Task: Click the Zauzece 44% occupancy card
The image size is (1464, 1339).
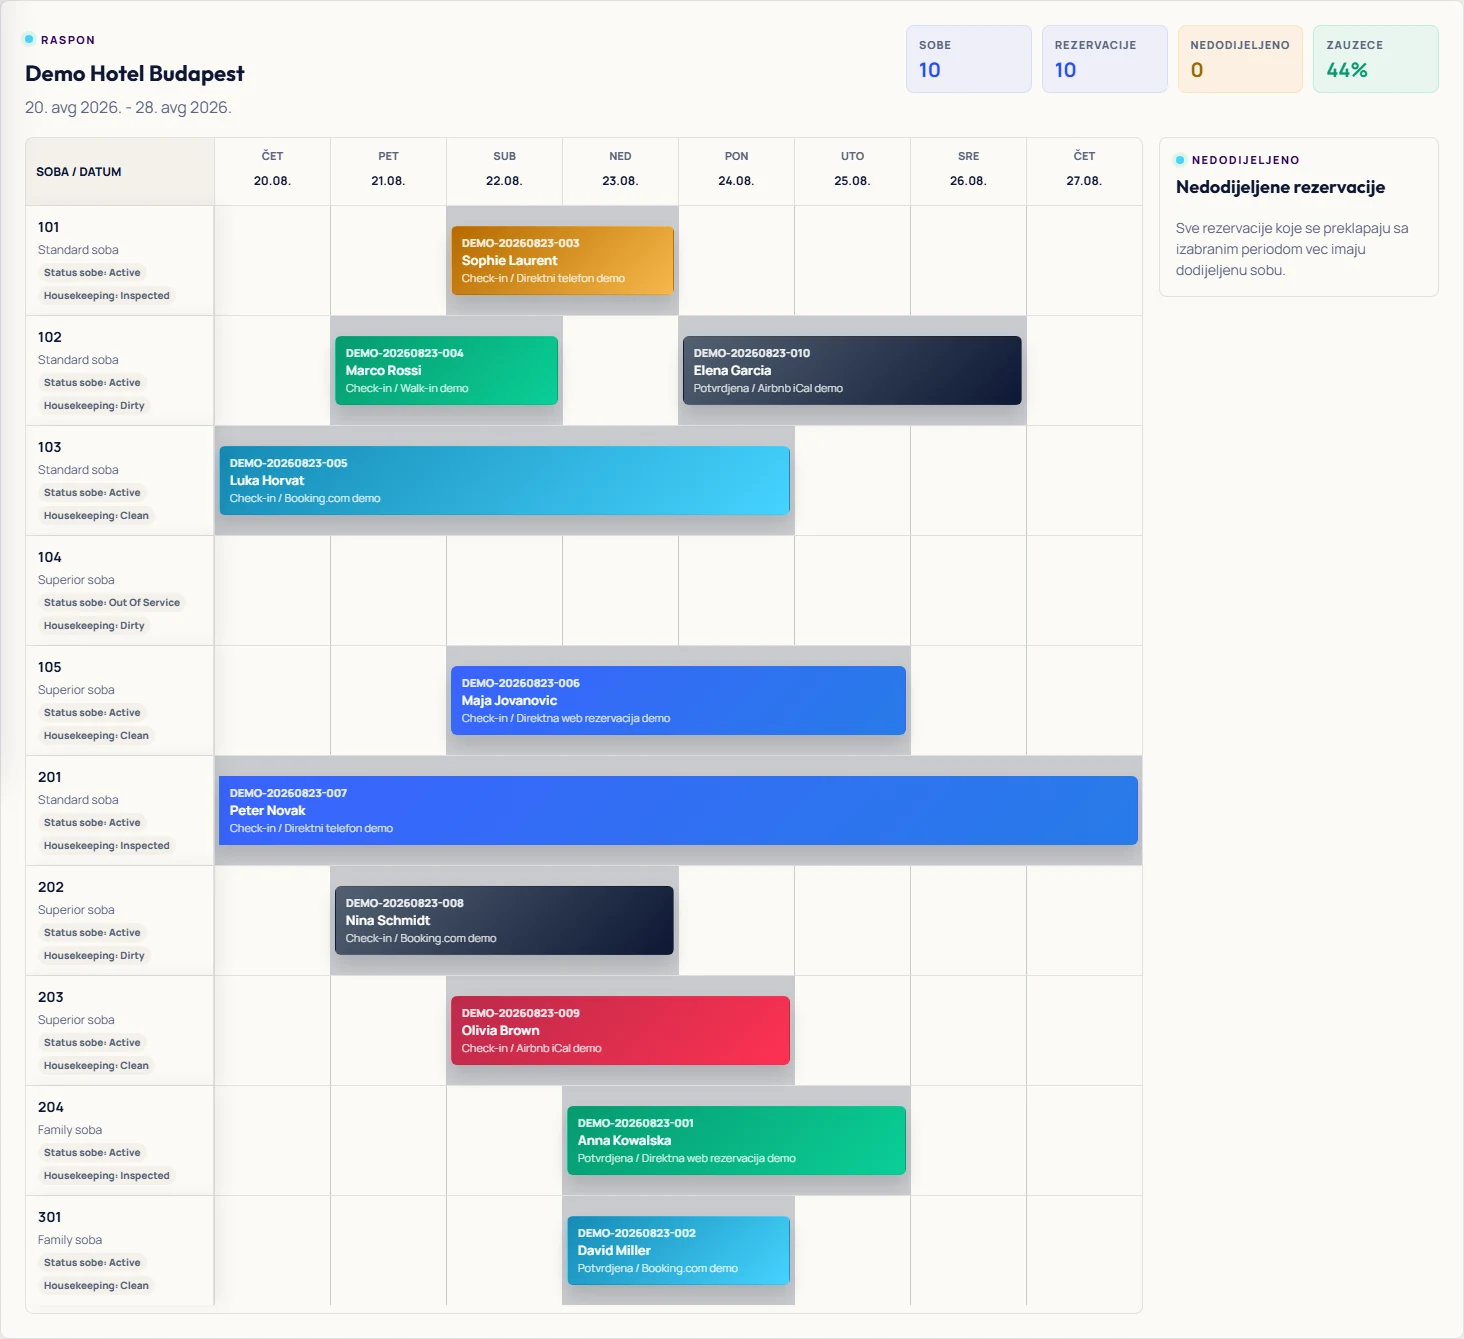Action: [x=1375, y=59]
